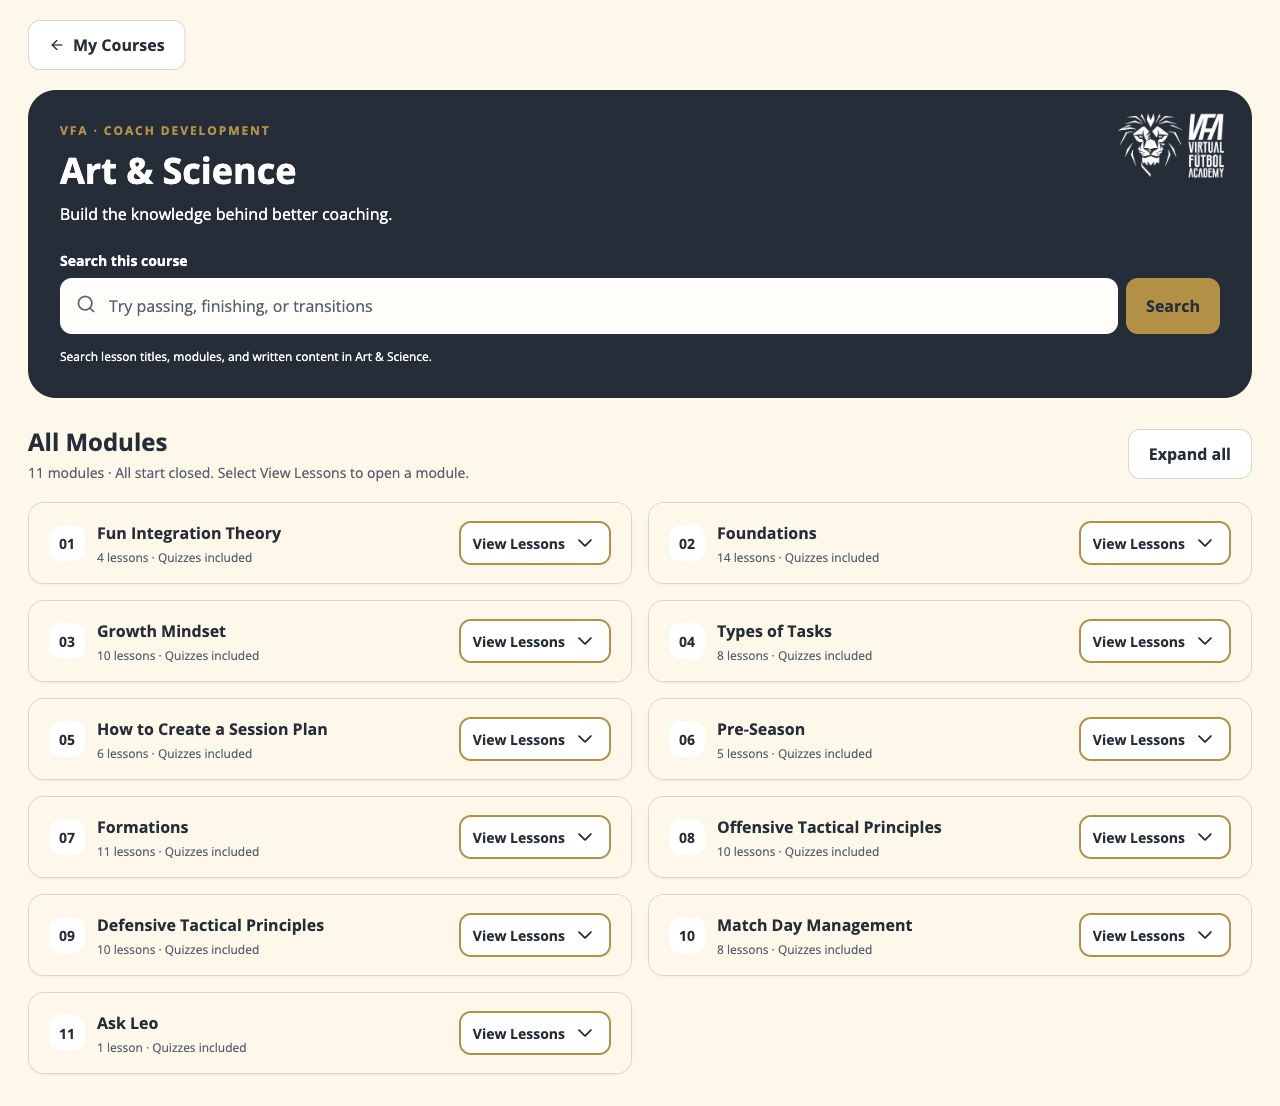Click the Growth Mindset module title
The image size is (1280, 1106).
161,631
